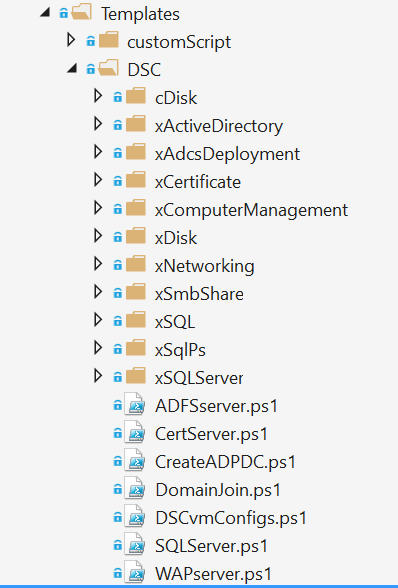Screen dimensions: 398x588
Task: Open the DomainJoin.ps1 file name
Action: tap(218, 490)
